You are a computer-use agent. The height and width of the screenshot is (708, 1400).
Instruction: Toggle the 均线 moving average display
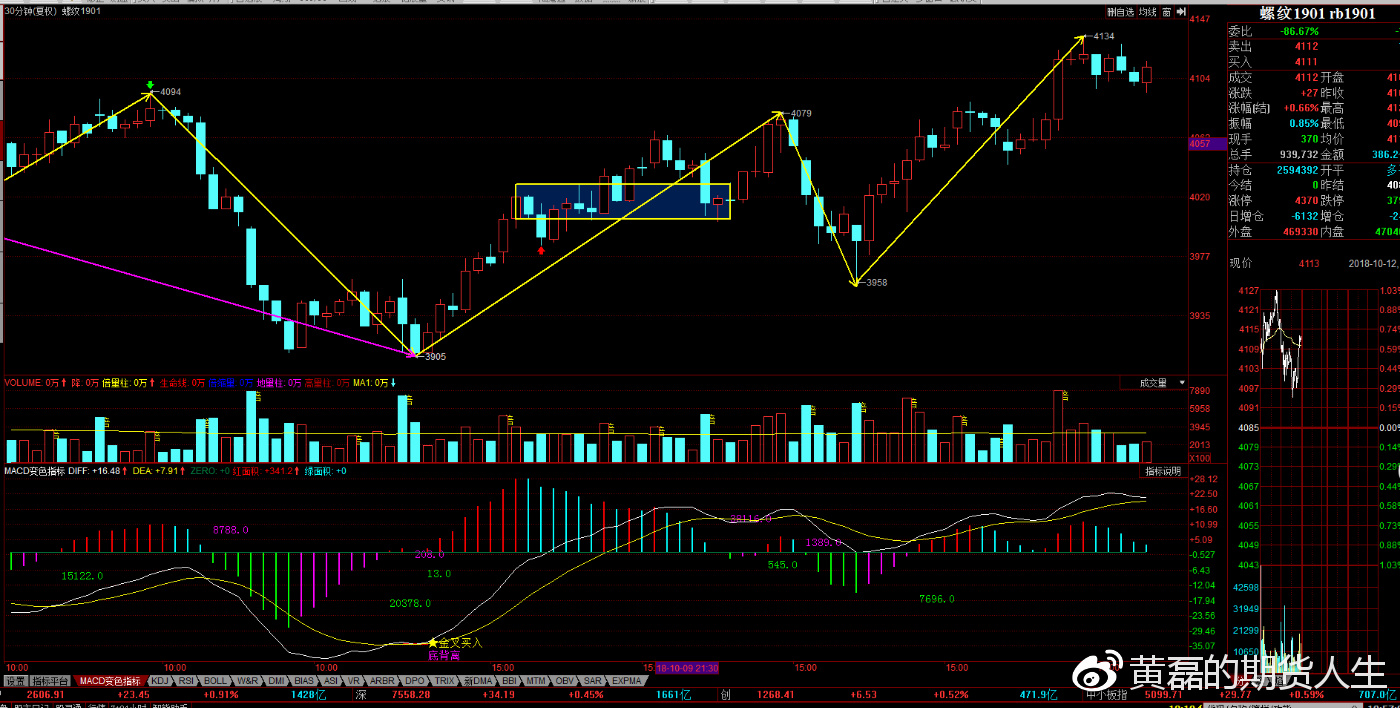pos(1148,13)
